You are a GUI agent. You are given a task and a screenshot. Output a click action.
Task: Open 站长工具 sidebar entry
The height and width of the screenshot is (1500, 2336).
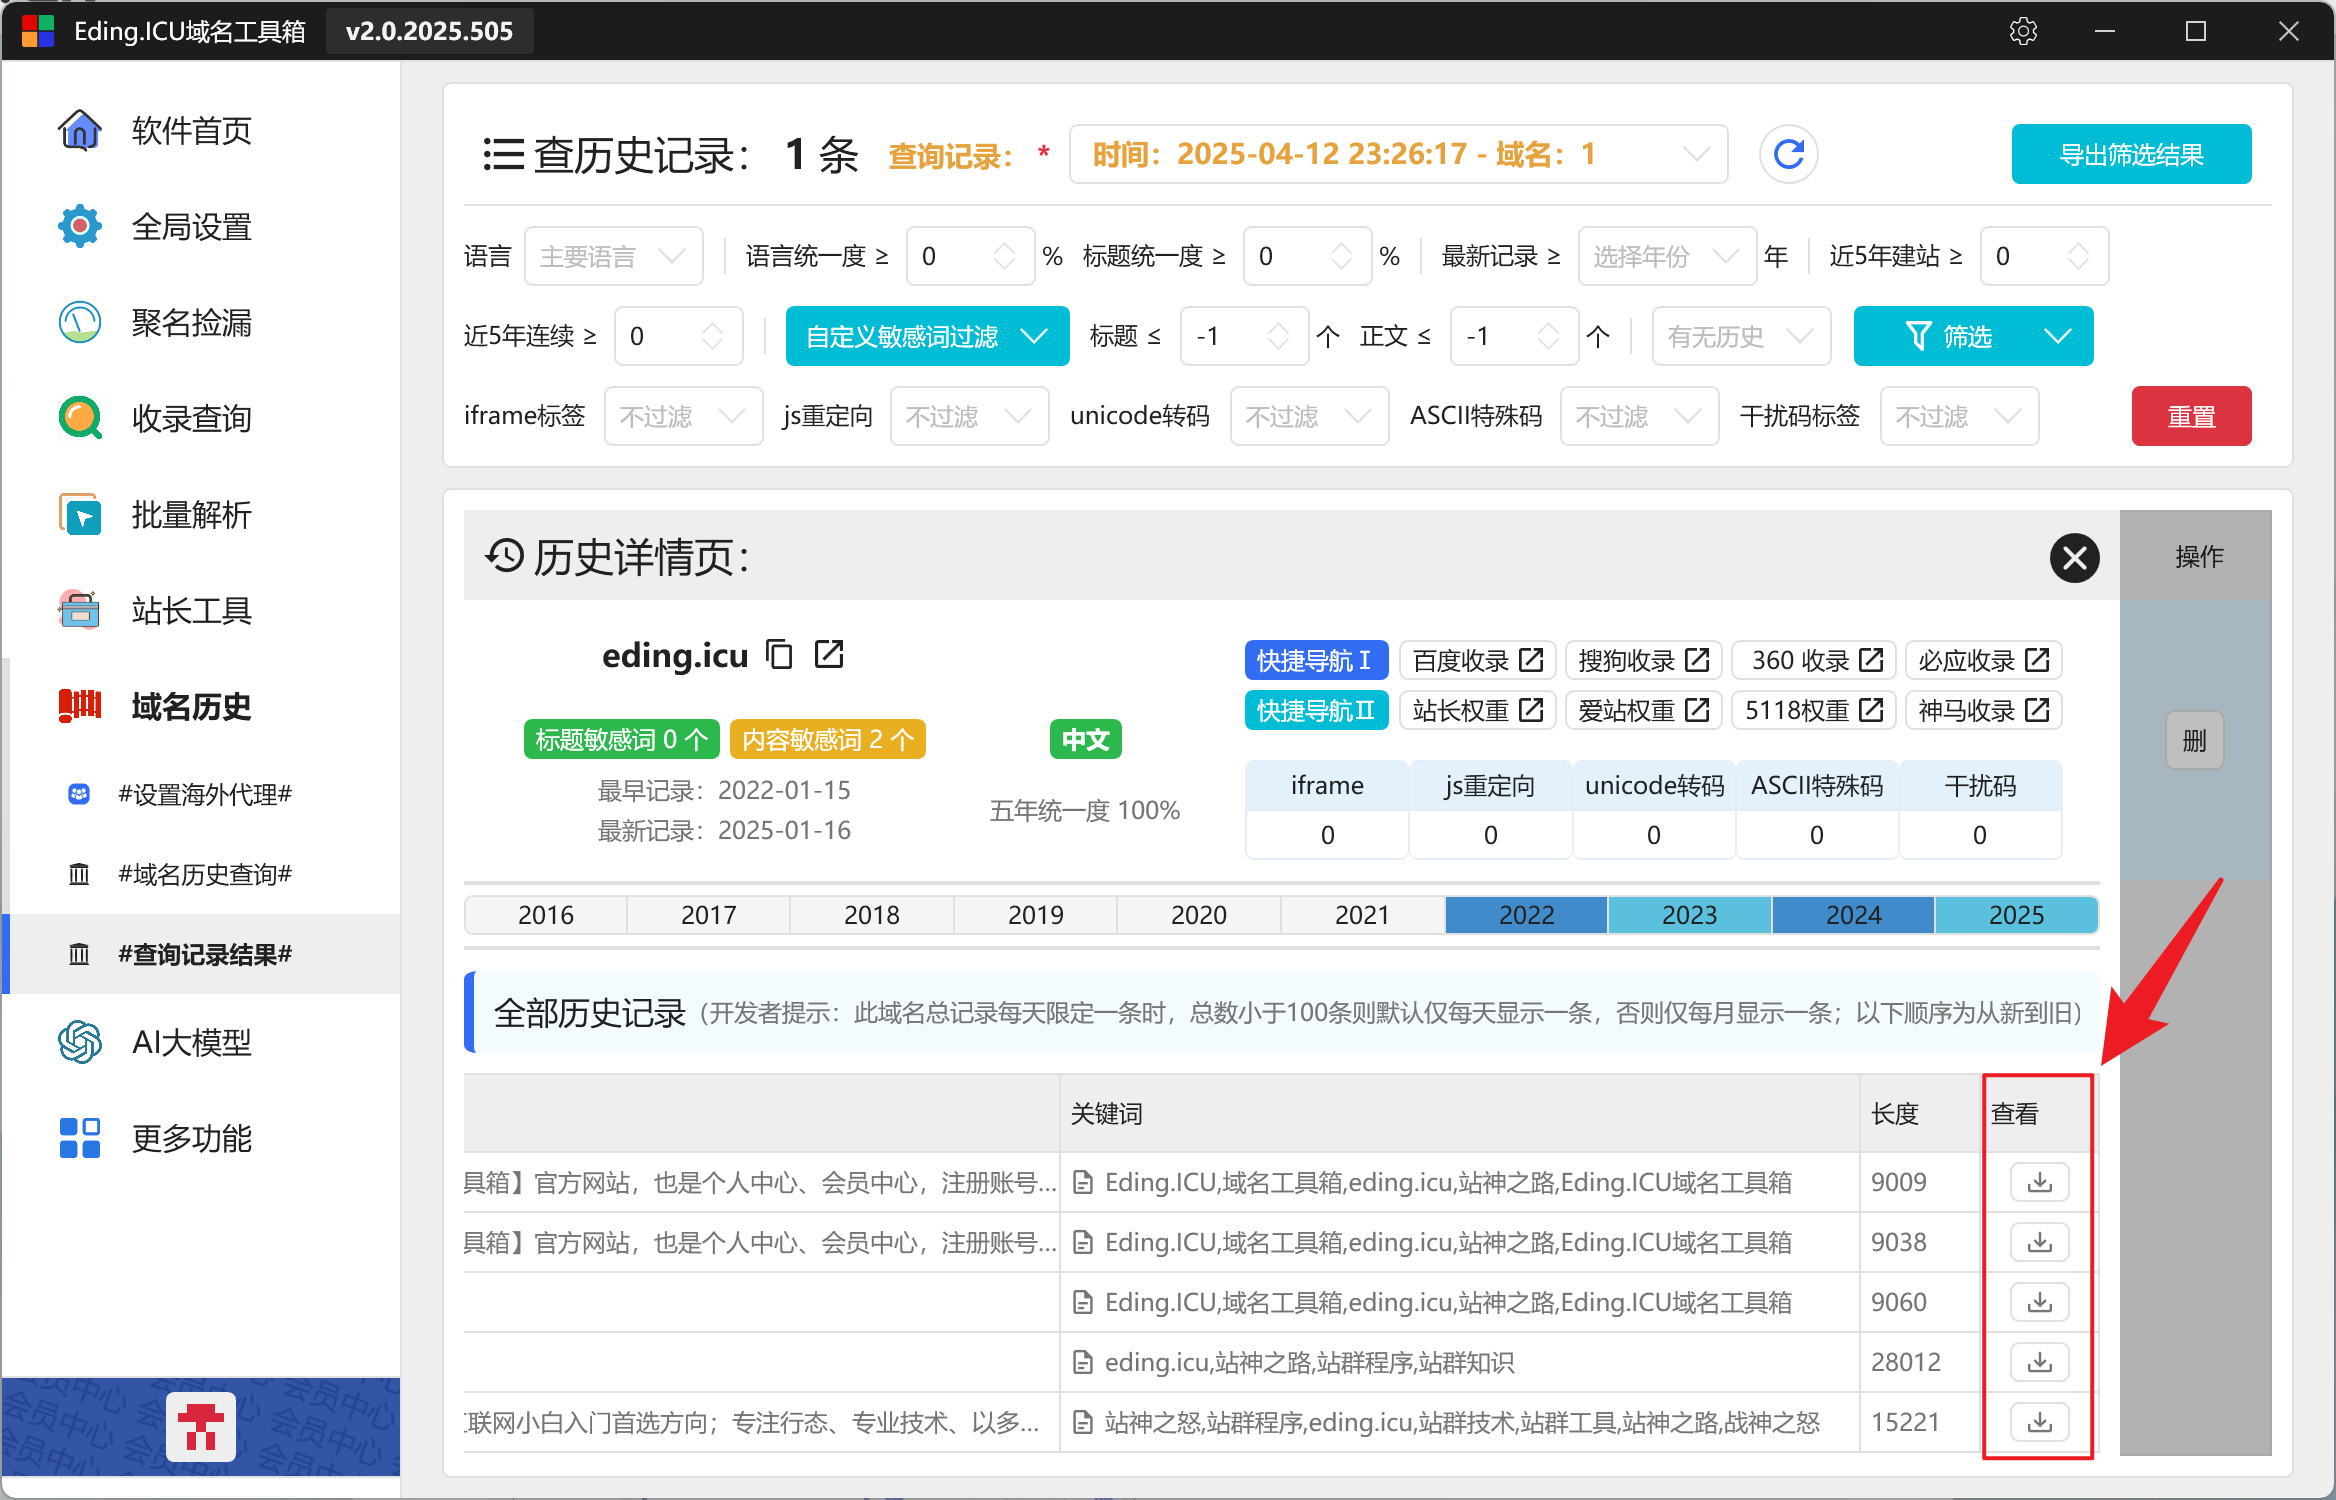point(200,610)
